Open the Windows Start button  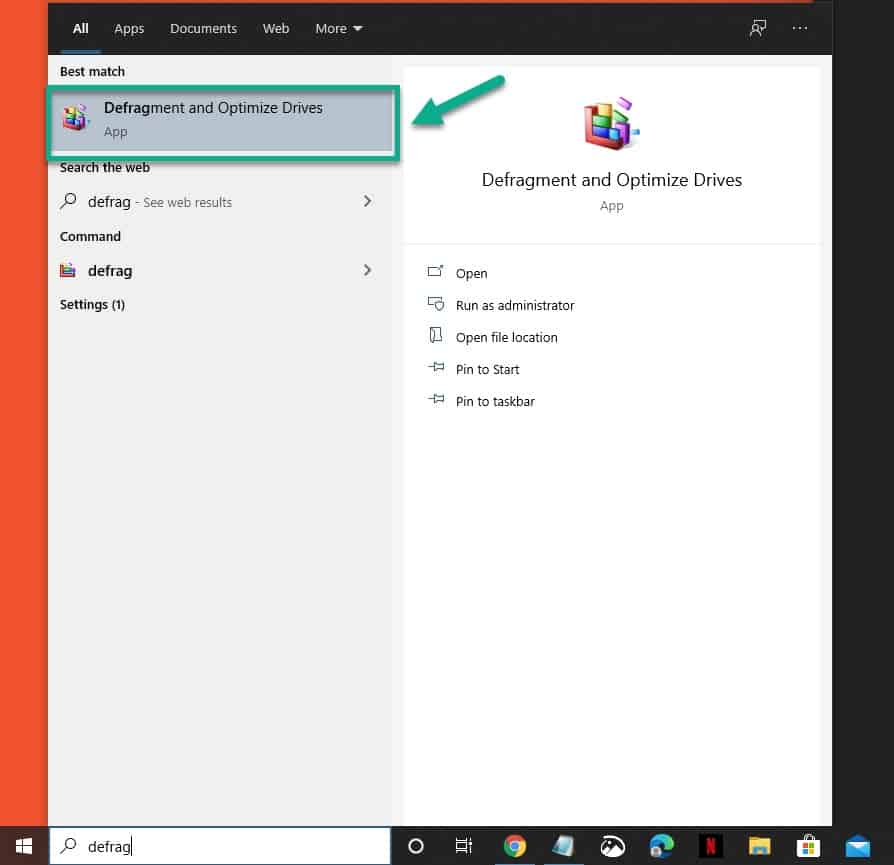point(24,846)
